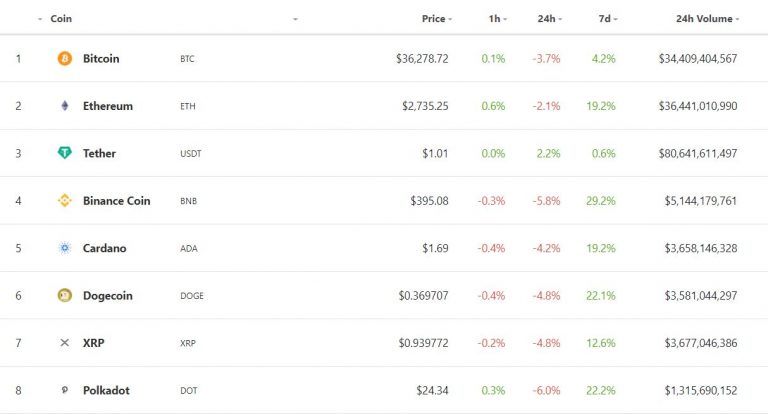Open the Ethereum coin name link
Screen dimensions: 768x414
click(x=108, y=106)
